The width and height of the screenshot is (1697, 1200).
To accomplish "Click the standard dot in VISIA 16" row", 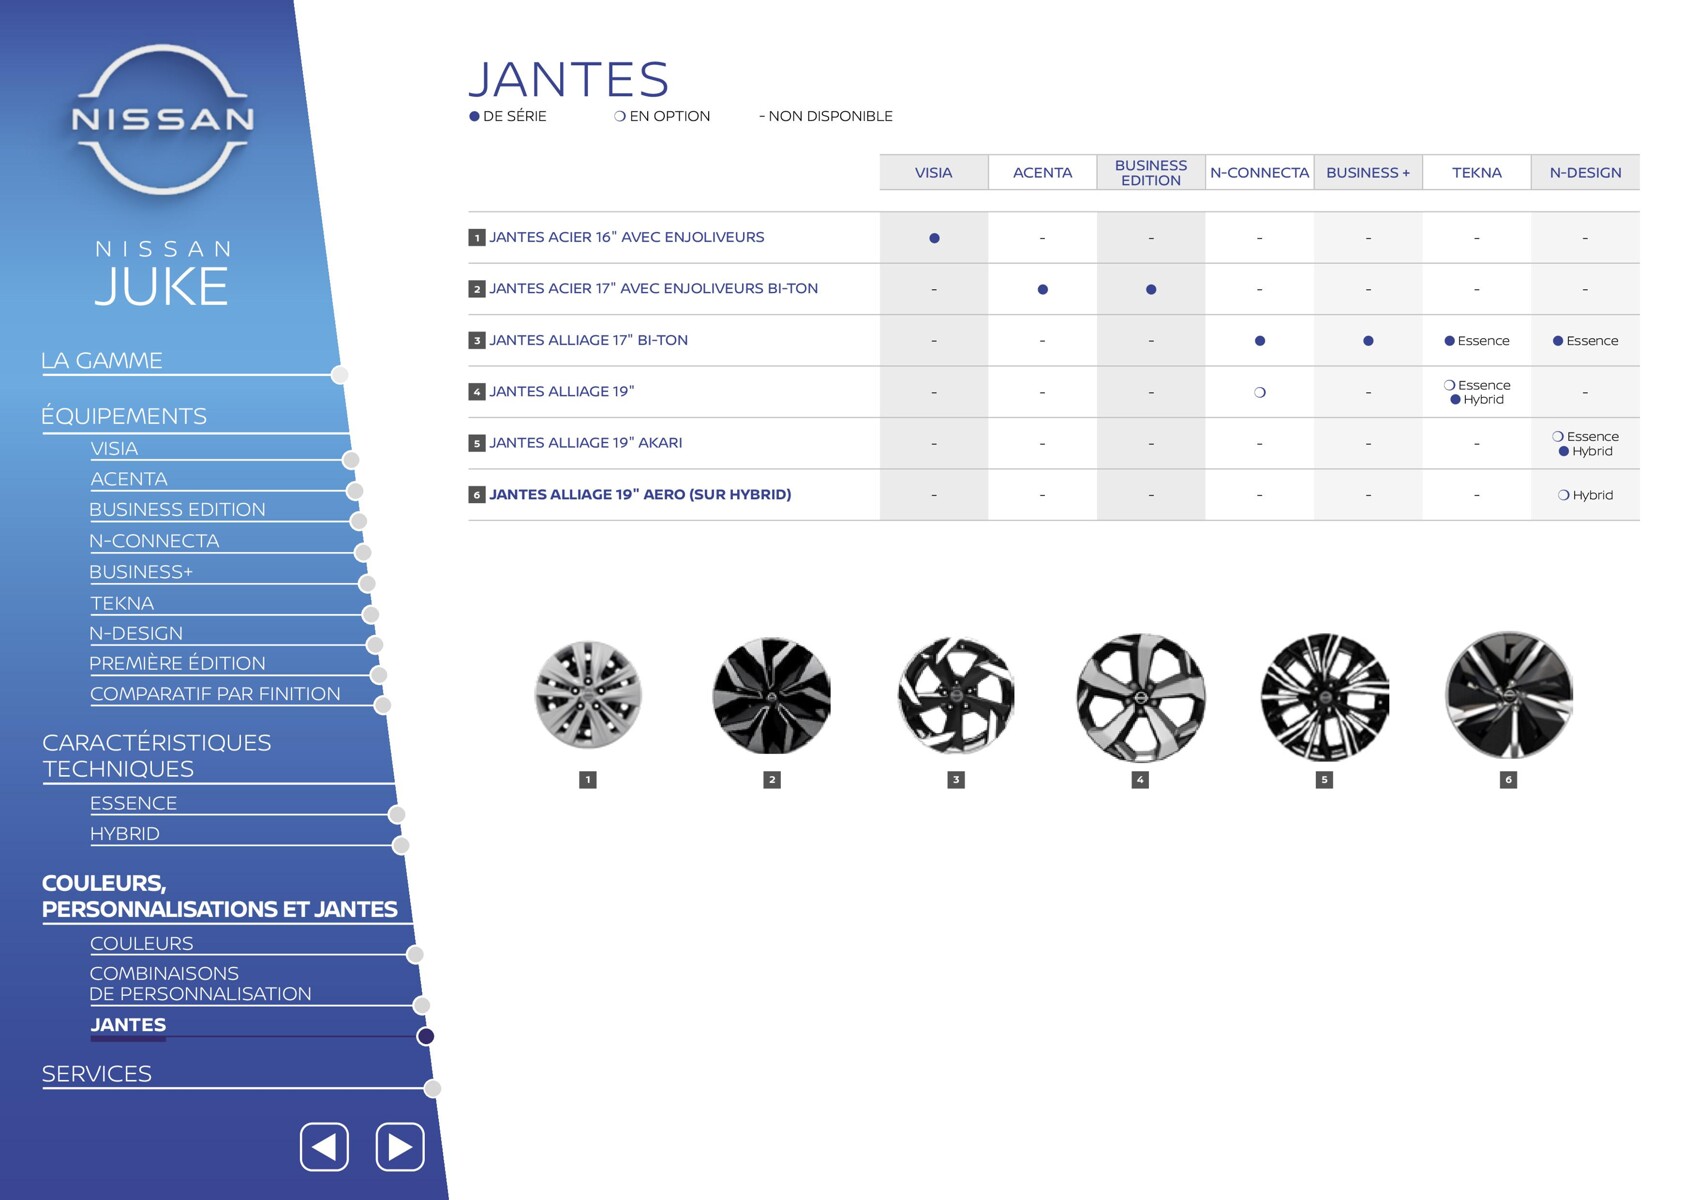I will (934, 238).
